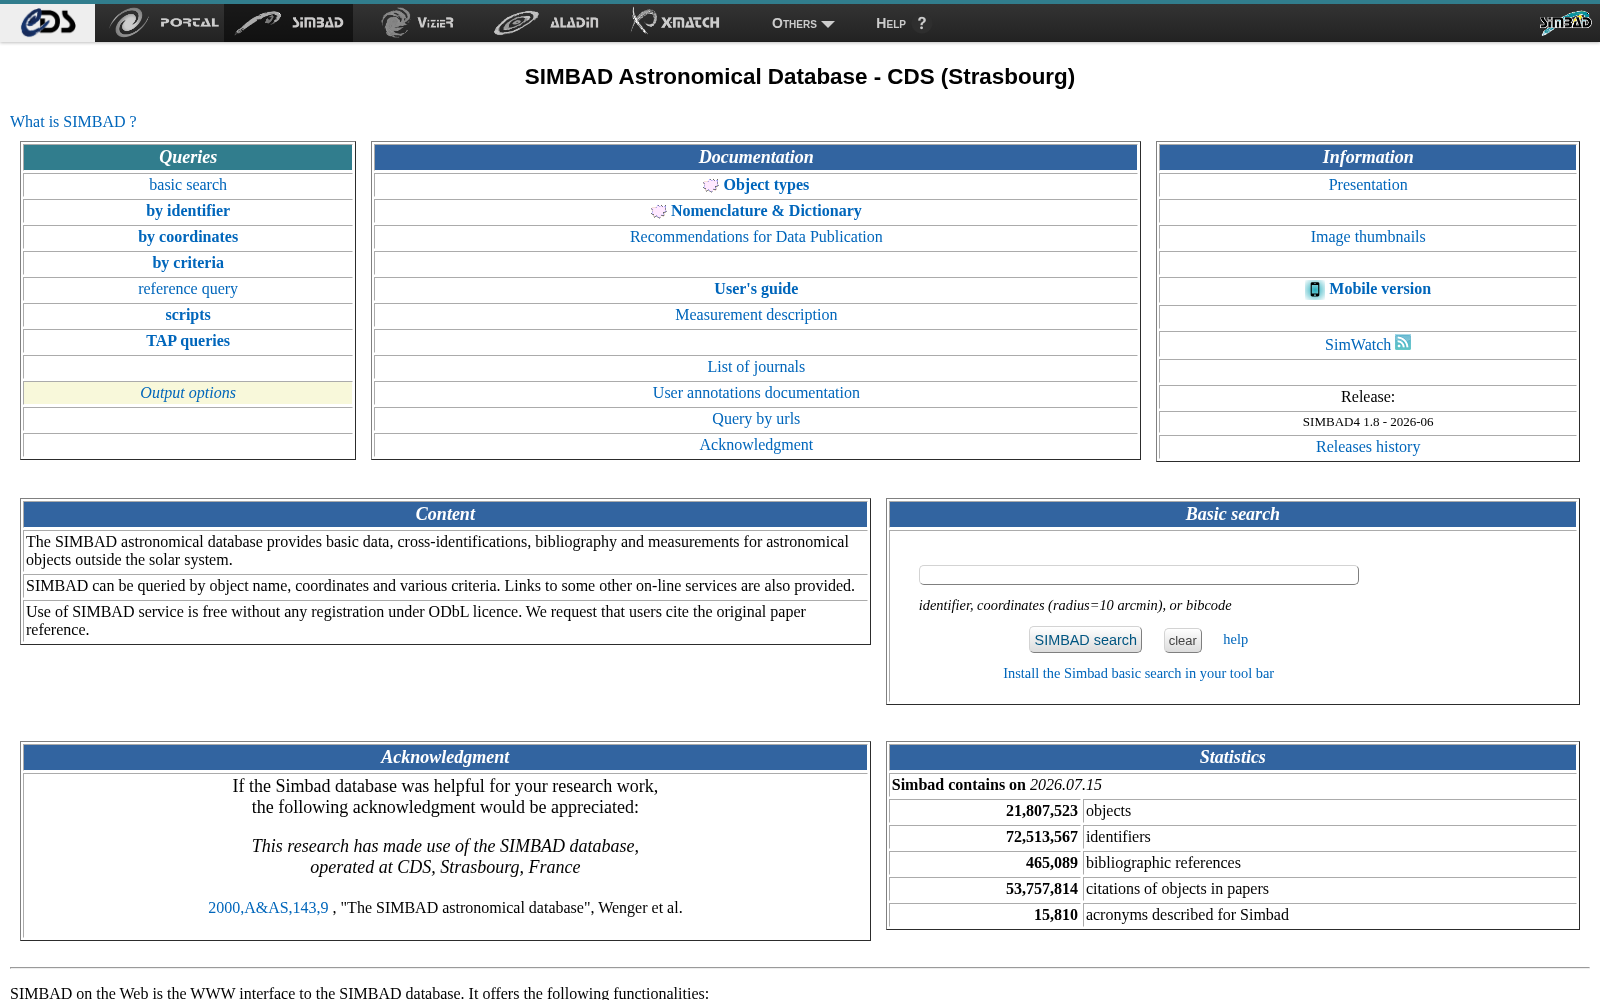Open Acknowledgment link in Documentation
1600x1000 pixels.
(756, 445)
